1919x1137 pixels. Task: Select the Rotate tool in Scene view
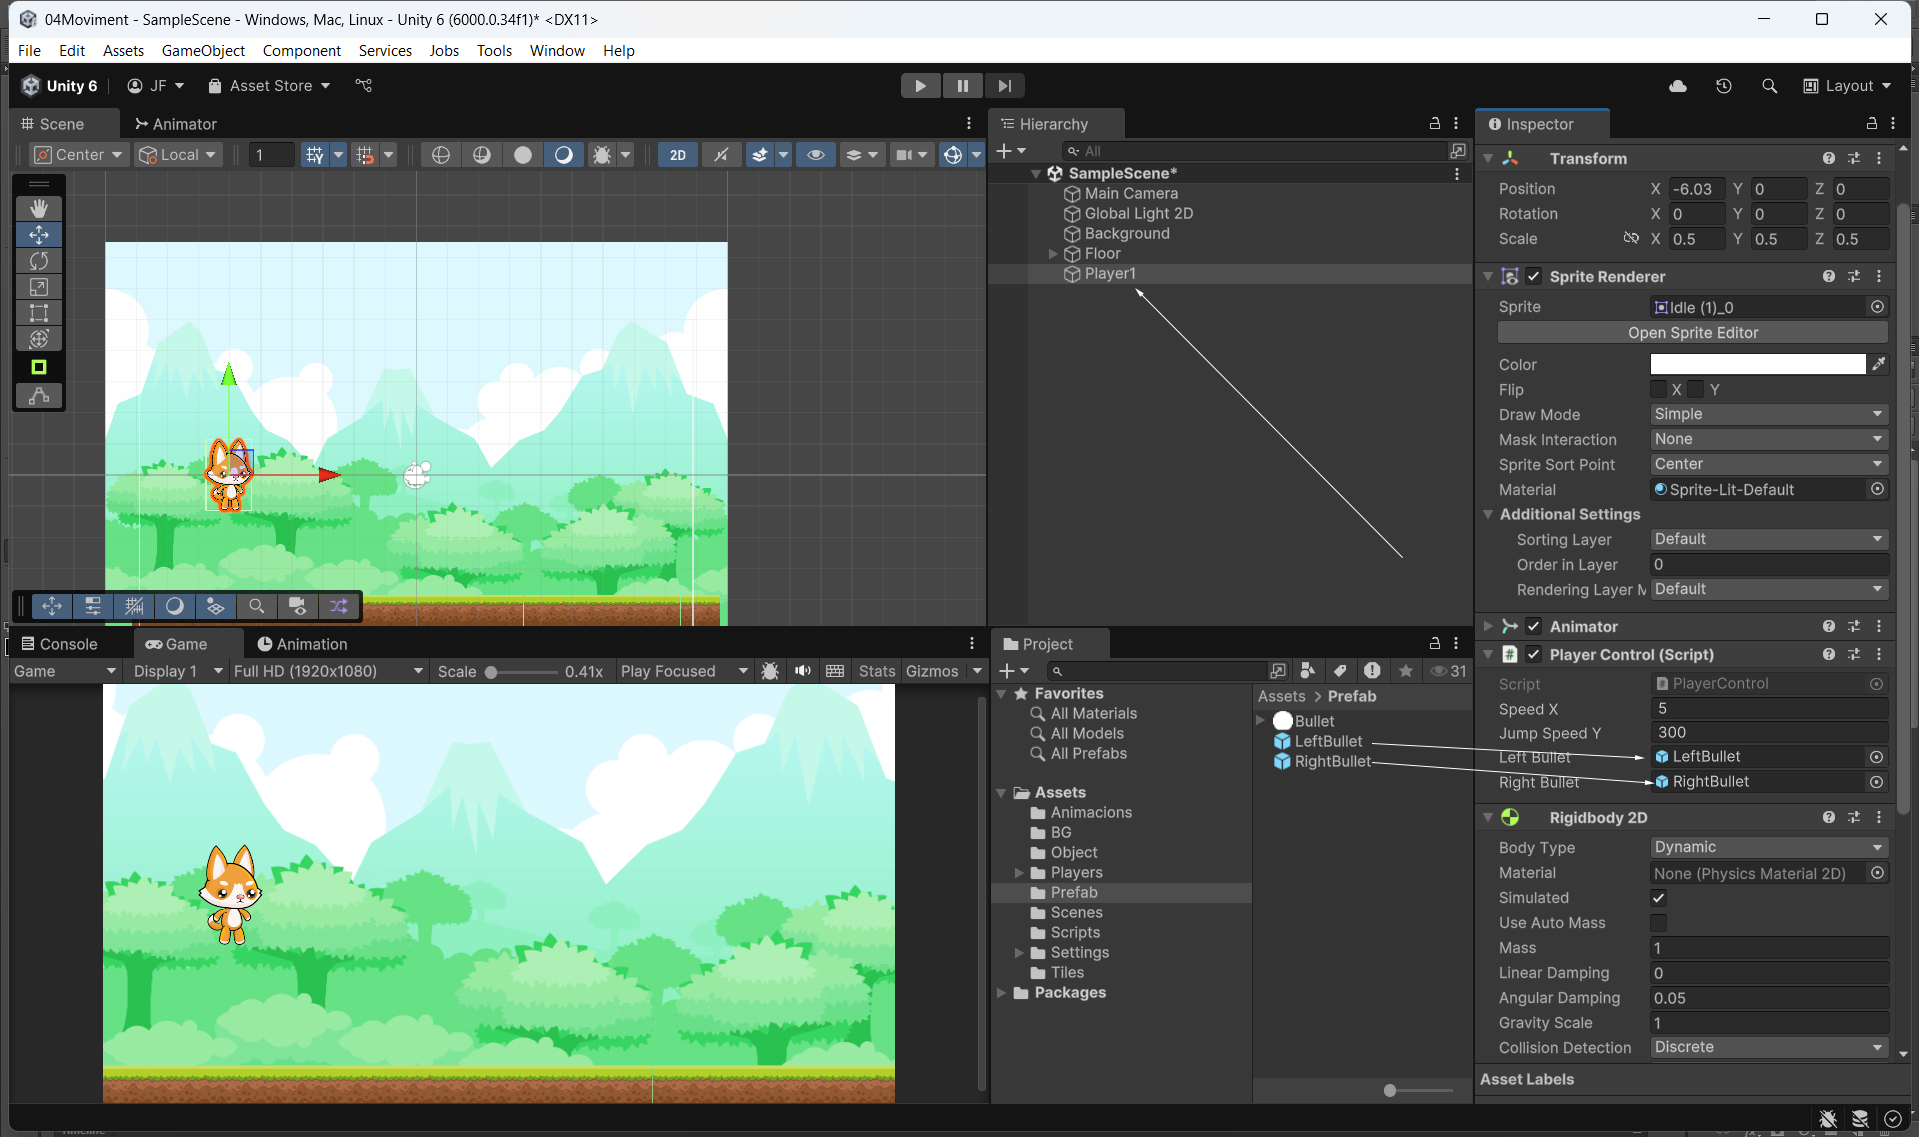click(39, 261)
